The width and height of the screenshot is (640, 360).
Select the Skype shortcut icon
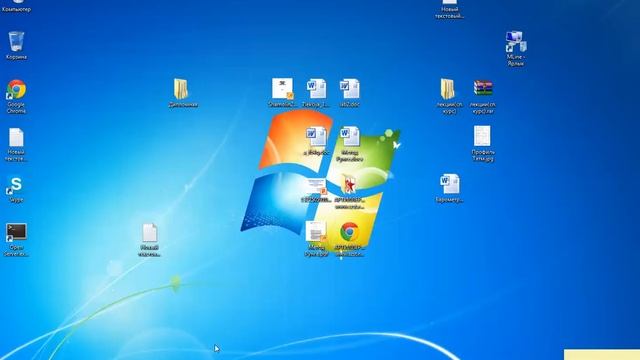16,185
